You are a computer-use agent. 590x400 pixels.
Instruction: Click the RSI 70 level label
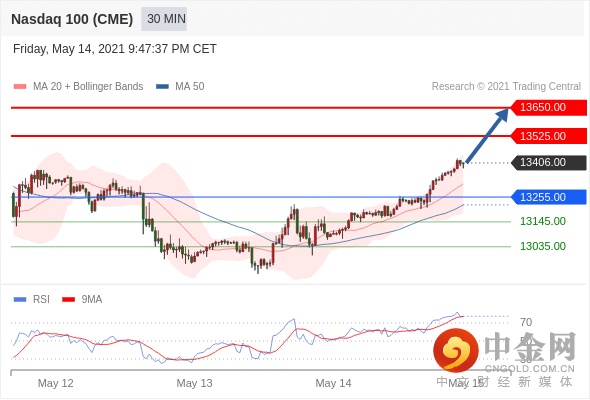tap(526, 322)
